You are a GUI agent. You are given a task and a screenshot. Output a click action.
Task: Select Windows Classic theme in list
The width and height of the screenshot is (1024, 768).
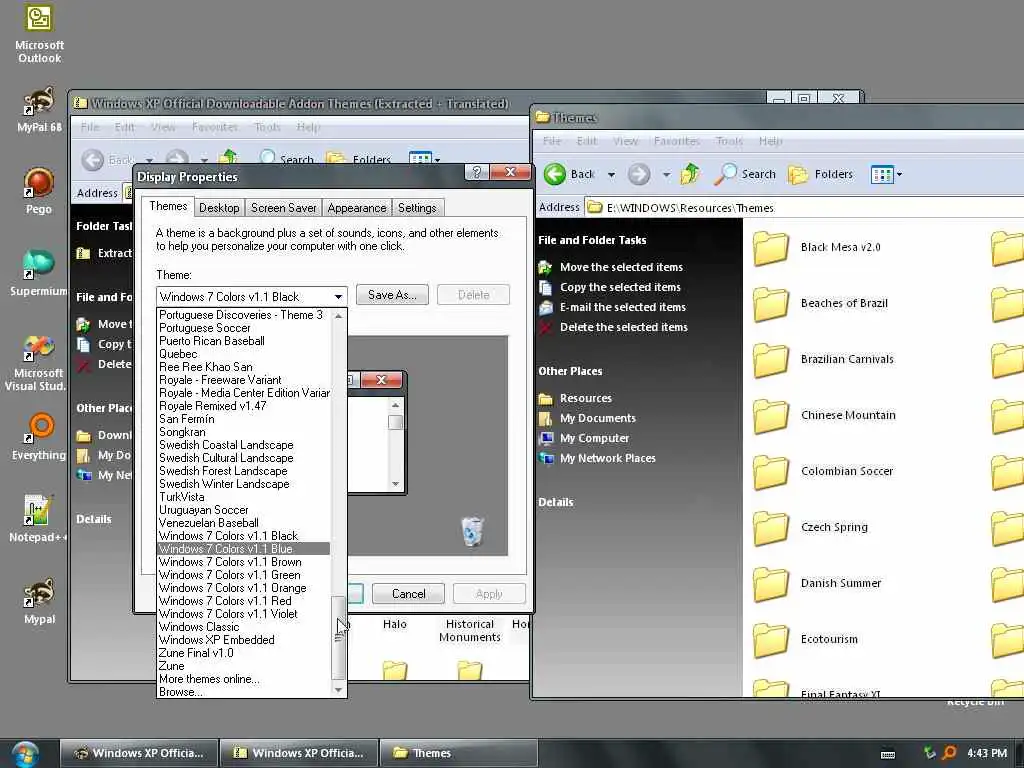[244, 627]
